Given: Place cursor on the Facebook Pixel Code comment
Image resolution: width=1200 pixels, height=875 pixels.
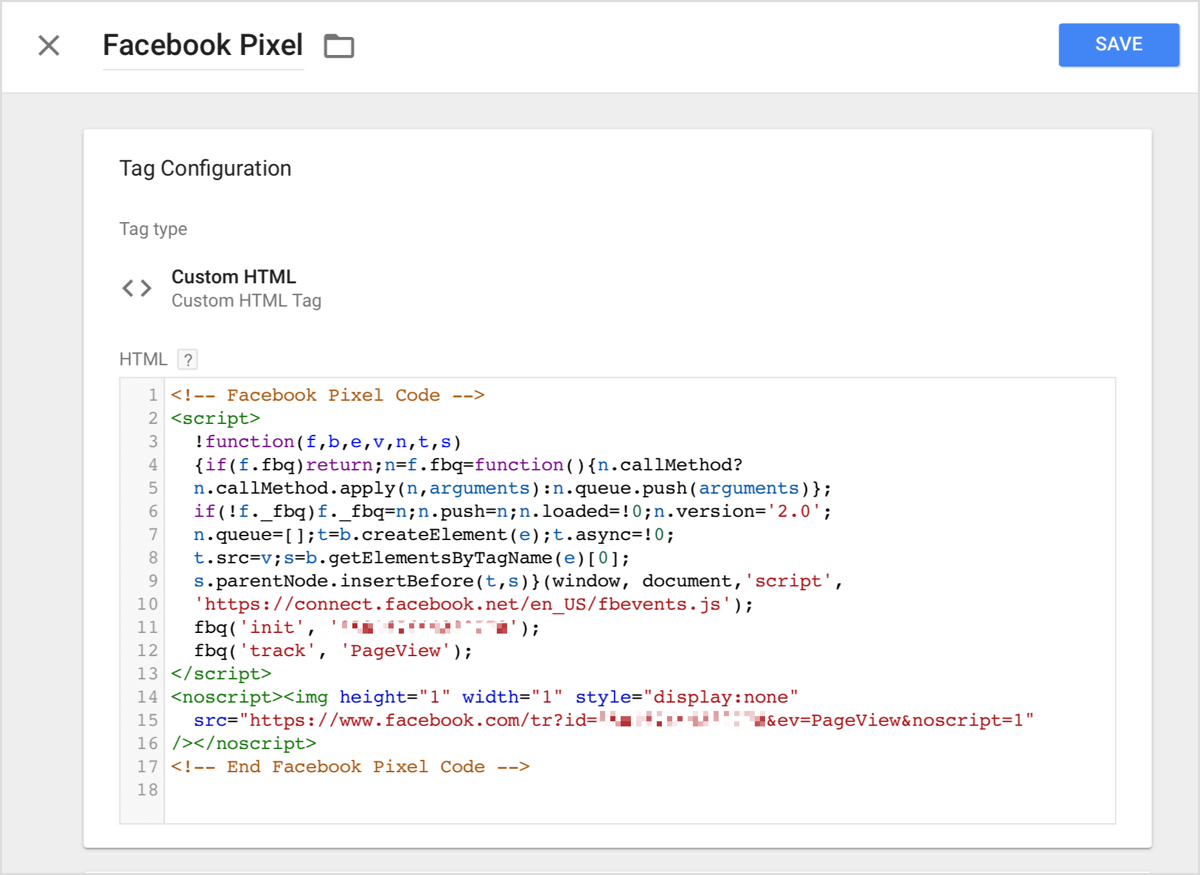Looking at the screenshot, I should (327, 395).
